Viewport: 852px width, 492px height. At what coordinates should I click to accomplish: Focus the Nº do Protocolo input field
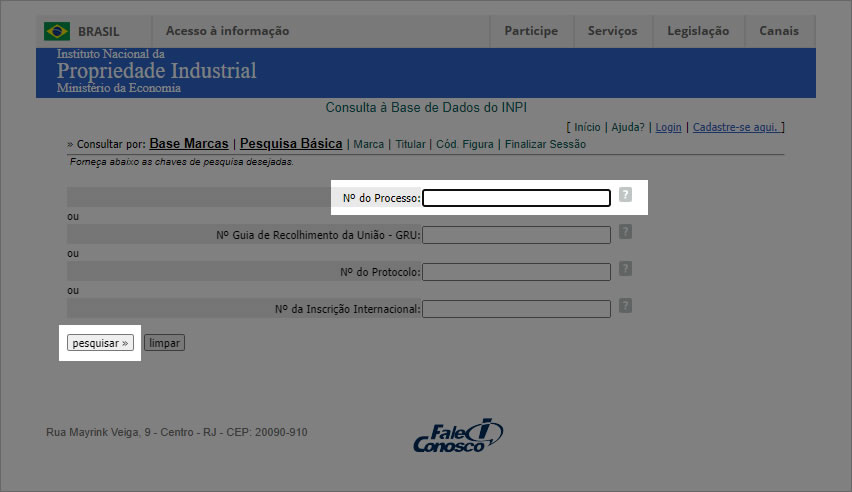click(516, 272)
